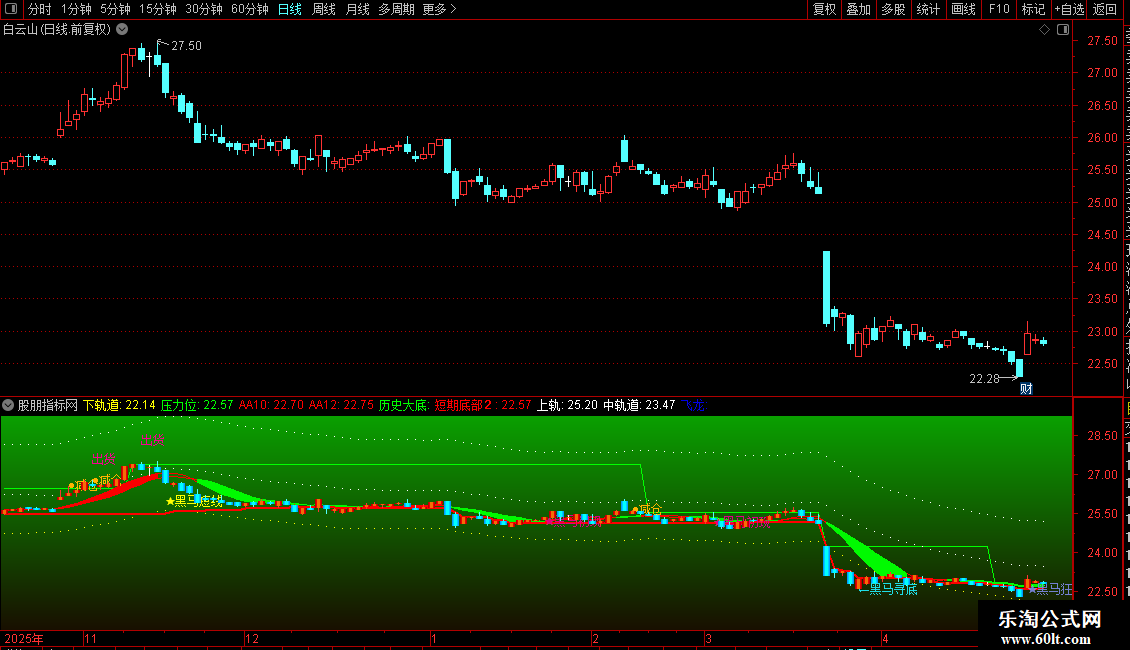Click the 多股 multi-stock button

893,9
